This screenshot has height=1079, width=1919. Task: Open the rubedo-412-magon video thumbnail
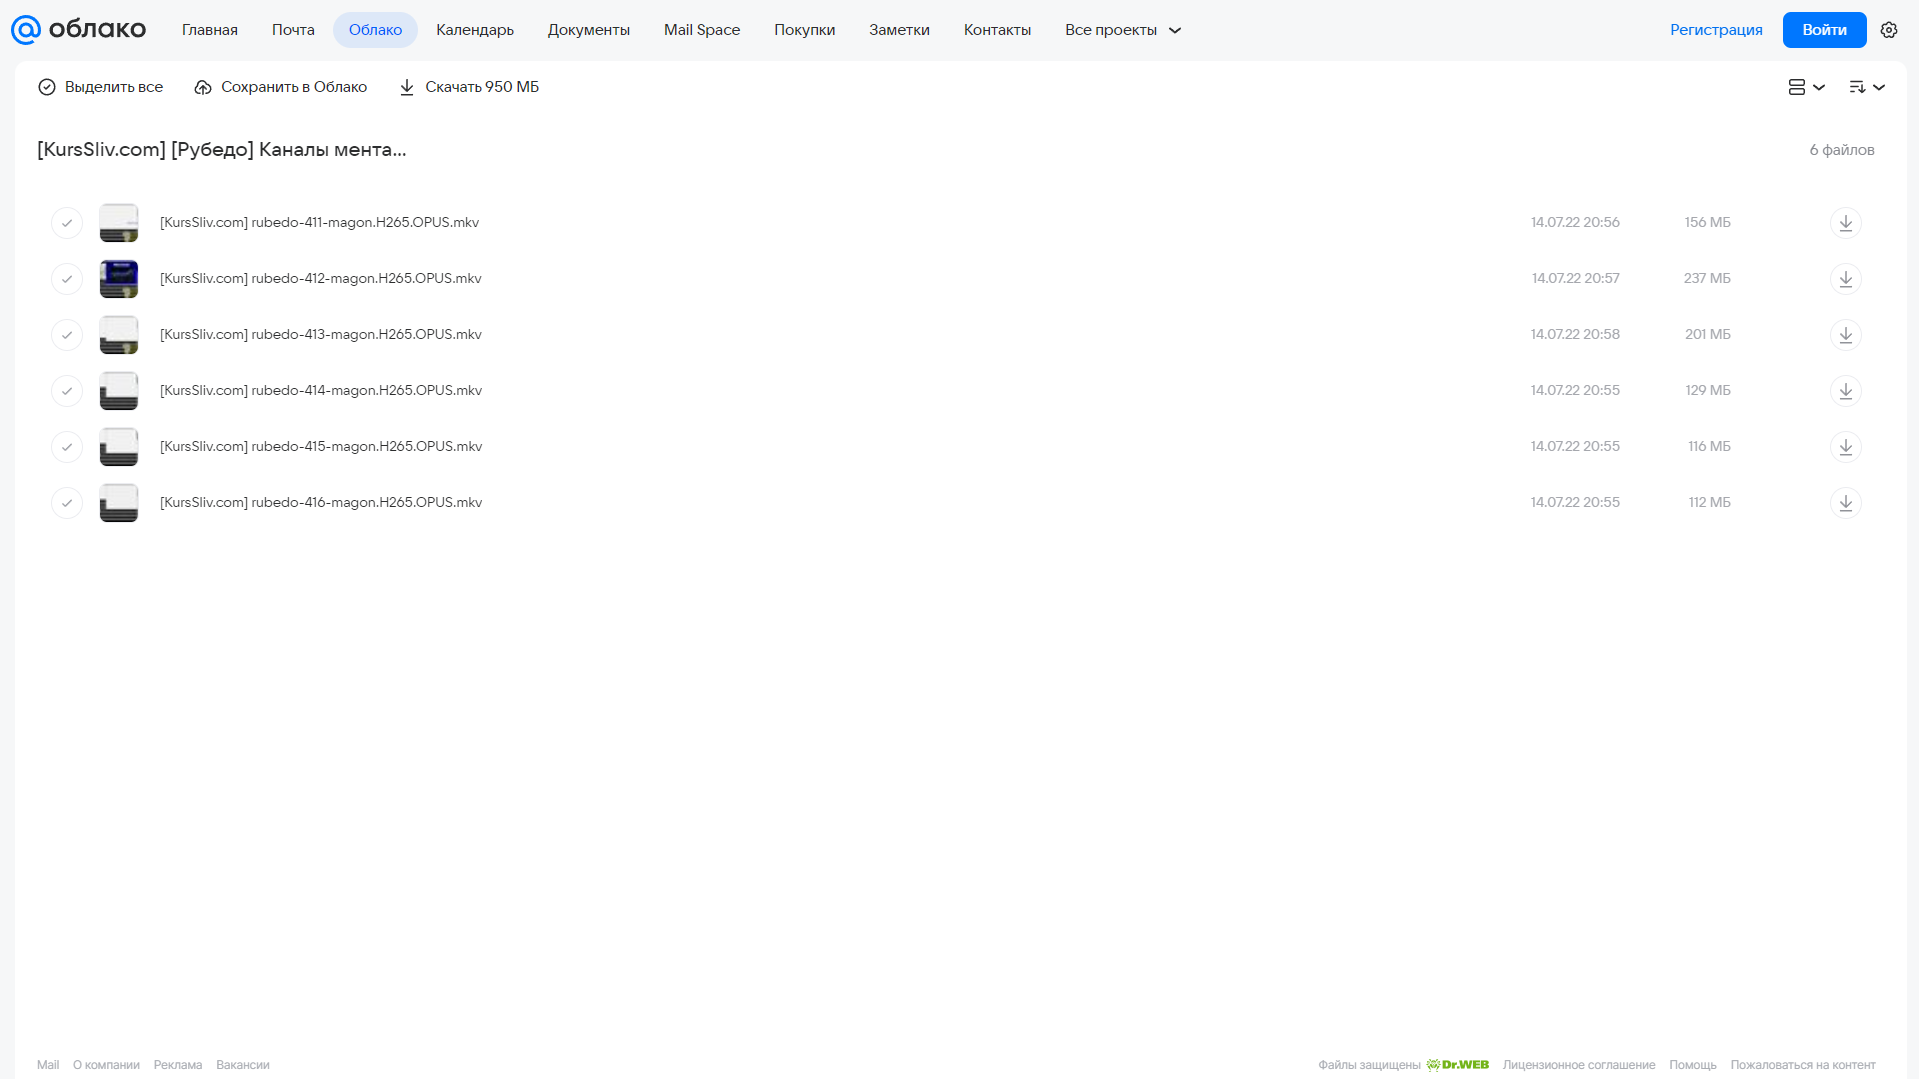pos(119,279)
